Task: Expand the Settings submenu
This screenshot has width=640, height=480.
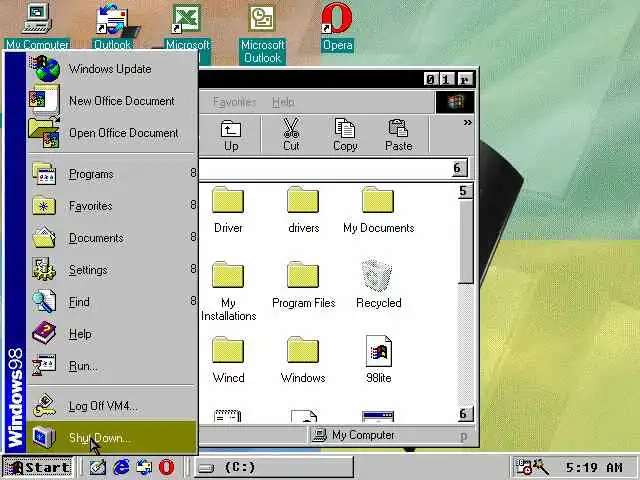Action: point(111,270)
